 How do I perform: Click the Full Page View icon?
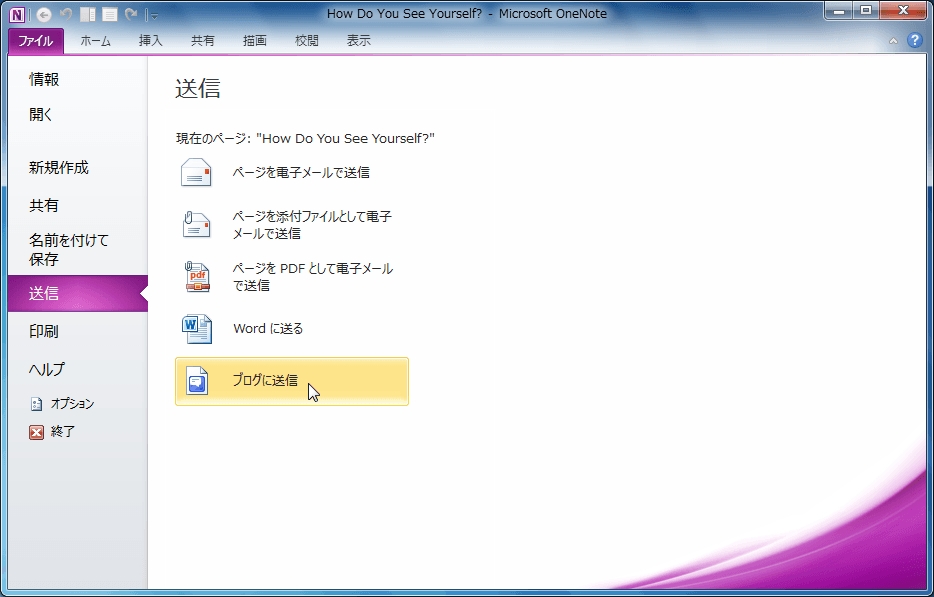110,14
